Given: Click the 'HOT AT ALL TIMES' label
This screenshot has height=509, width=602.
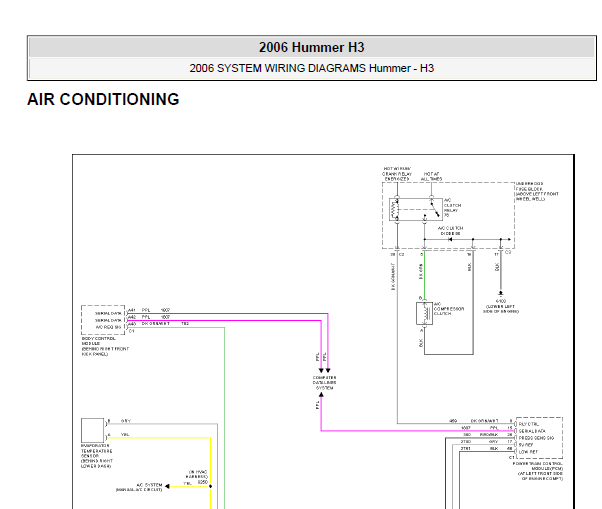Looking at the screenshot, I should pos(431,177).
